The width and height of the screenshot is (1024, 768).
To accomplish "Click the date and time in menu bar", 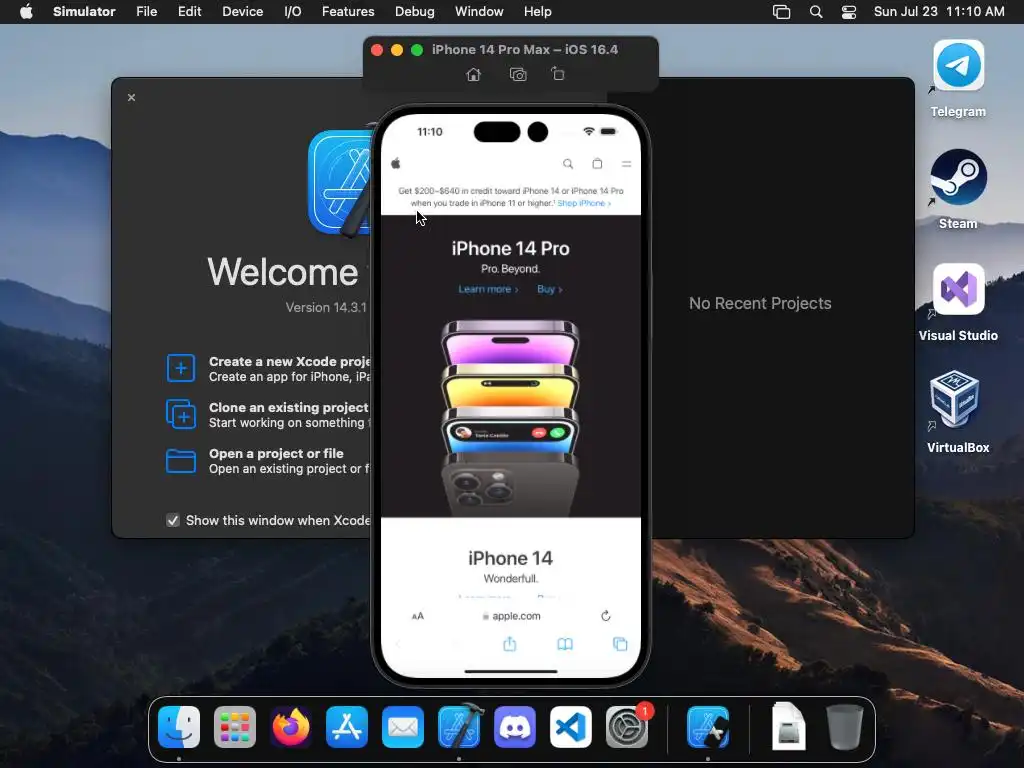I will [939, 12].
